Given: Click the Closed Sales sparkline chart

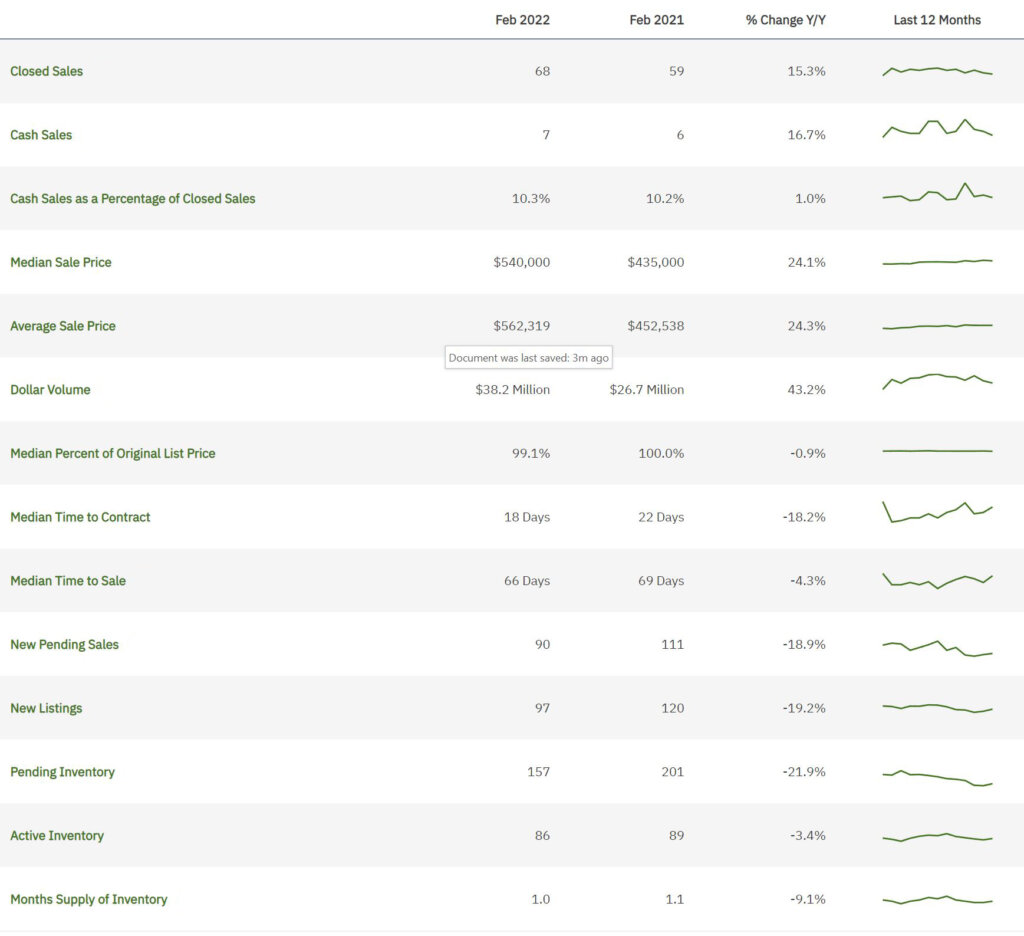Looking at the screenshot, I should (x=937, y=71).
